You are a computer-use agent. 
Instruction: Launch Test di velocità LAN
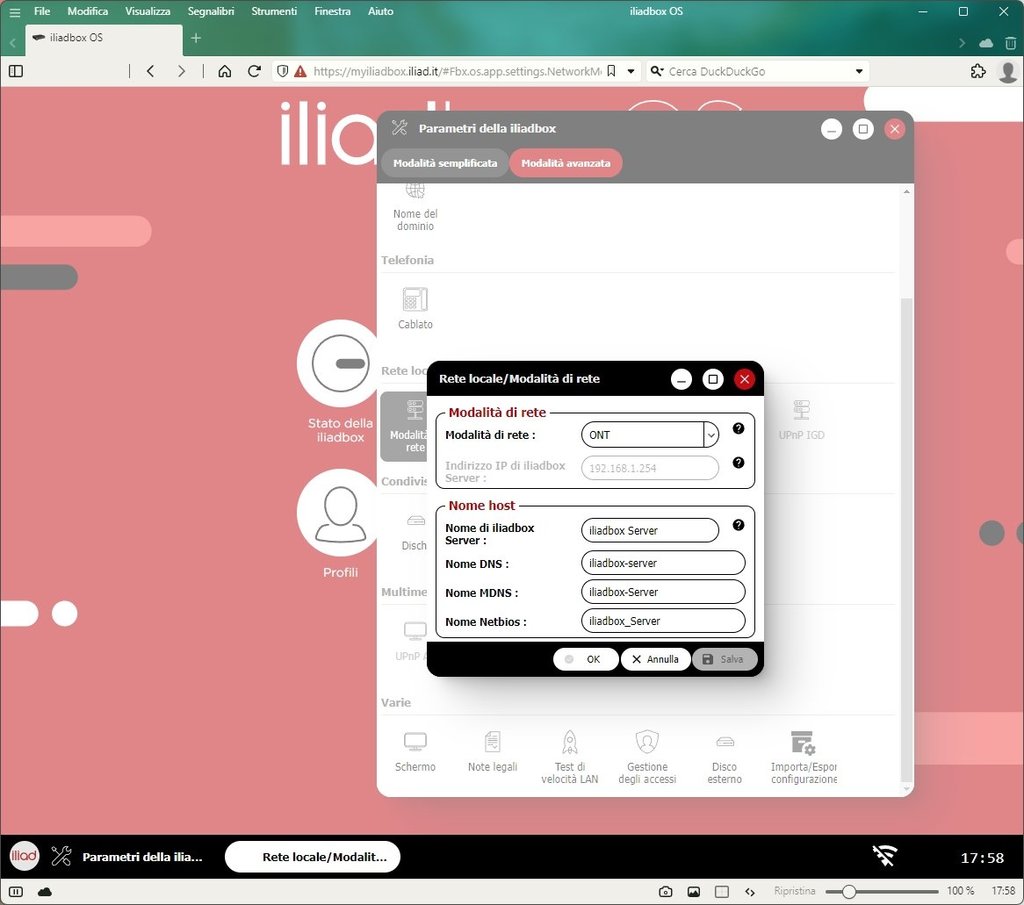tap(569, 757)
